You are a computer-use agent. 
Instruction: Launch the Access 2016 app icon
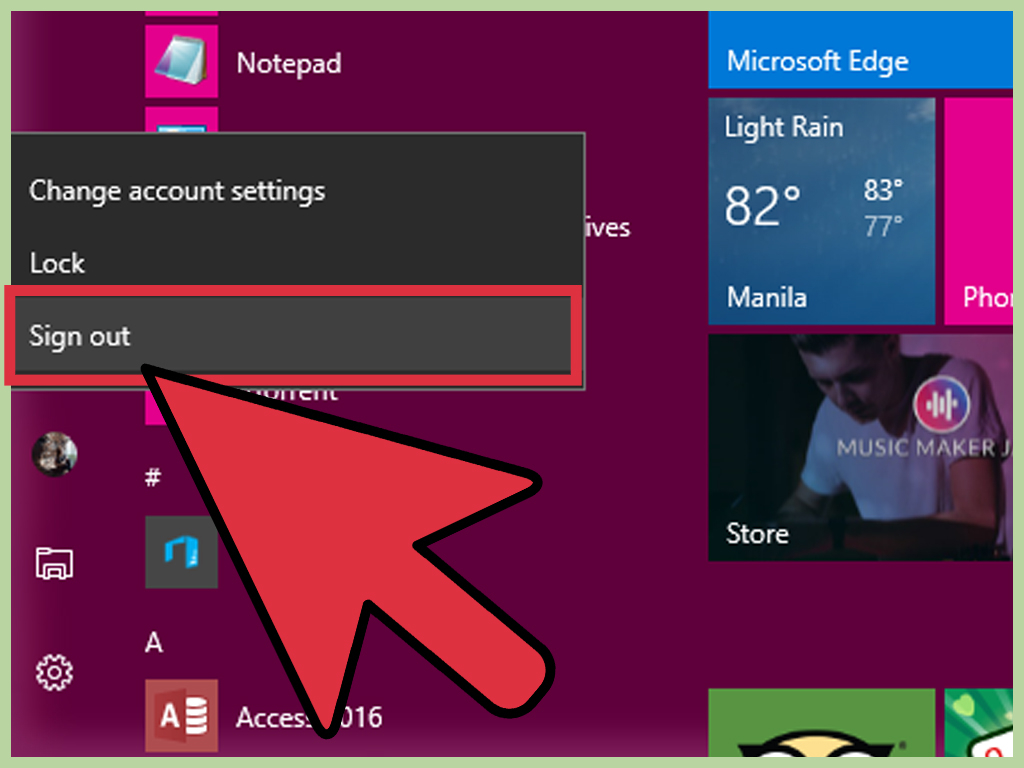point(182,716)
